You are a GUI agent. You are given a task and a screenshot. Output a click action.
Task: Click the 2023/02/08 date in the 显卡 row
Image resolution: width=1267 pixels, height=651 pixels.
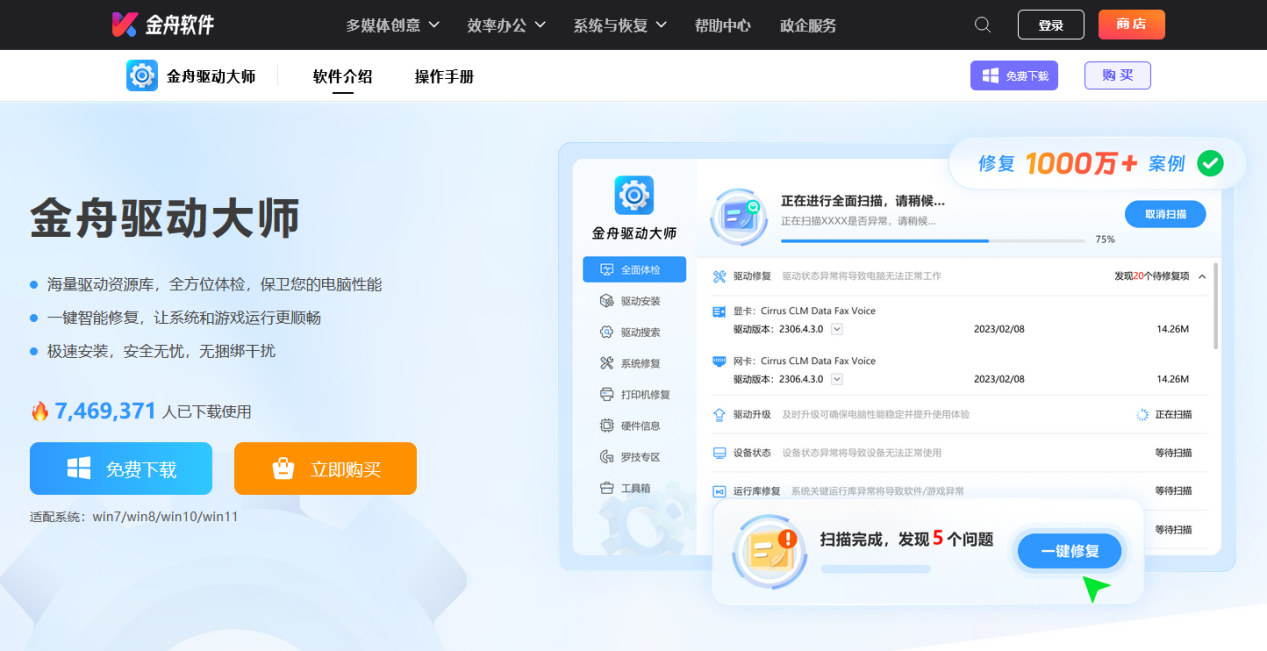pyautogui.click(x=999, y=329)
